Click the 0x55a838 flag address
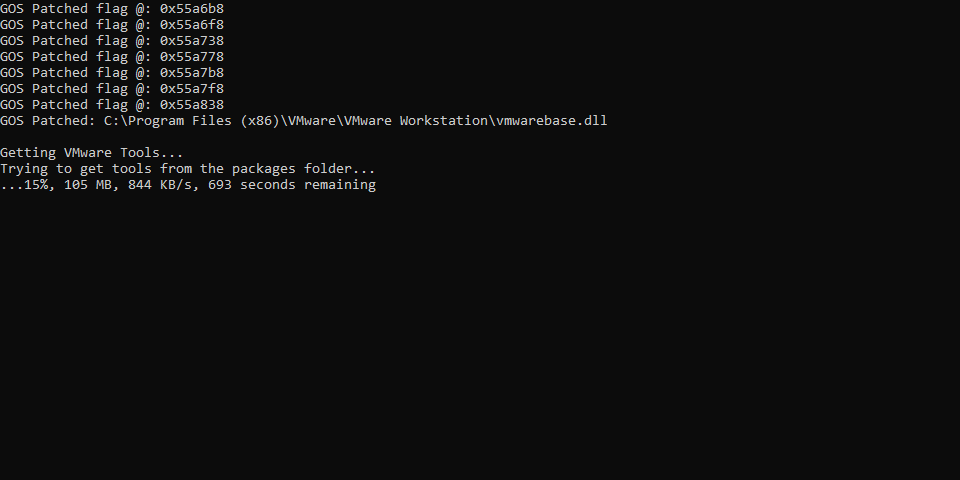Image resolution: width=960 pixels, height=480 pixels. click(192, 105)
